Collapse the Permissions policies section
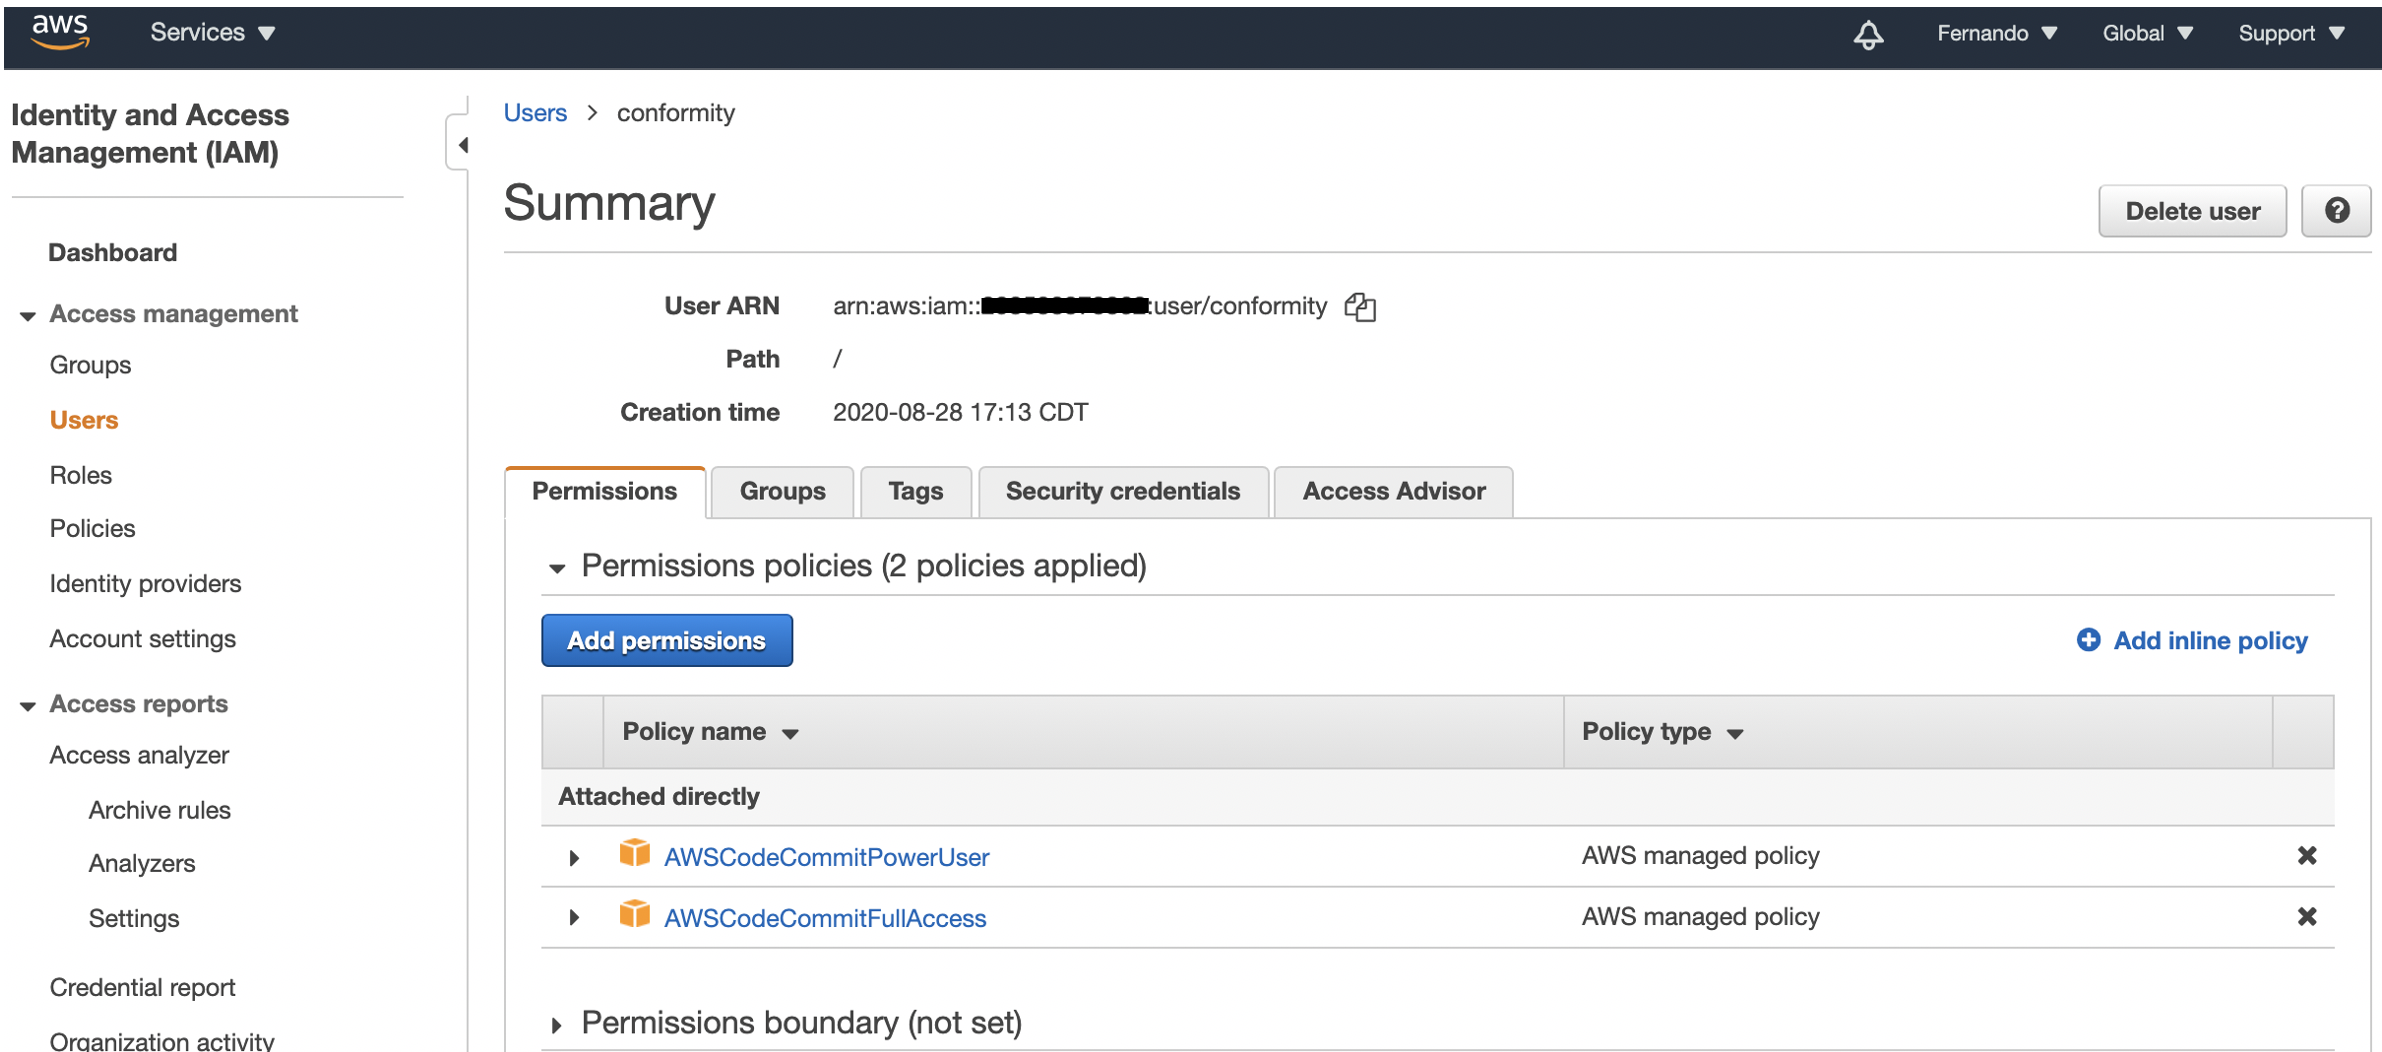The width and height of the screenshot is (2382, 1052). pos(556,568)
